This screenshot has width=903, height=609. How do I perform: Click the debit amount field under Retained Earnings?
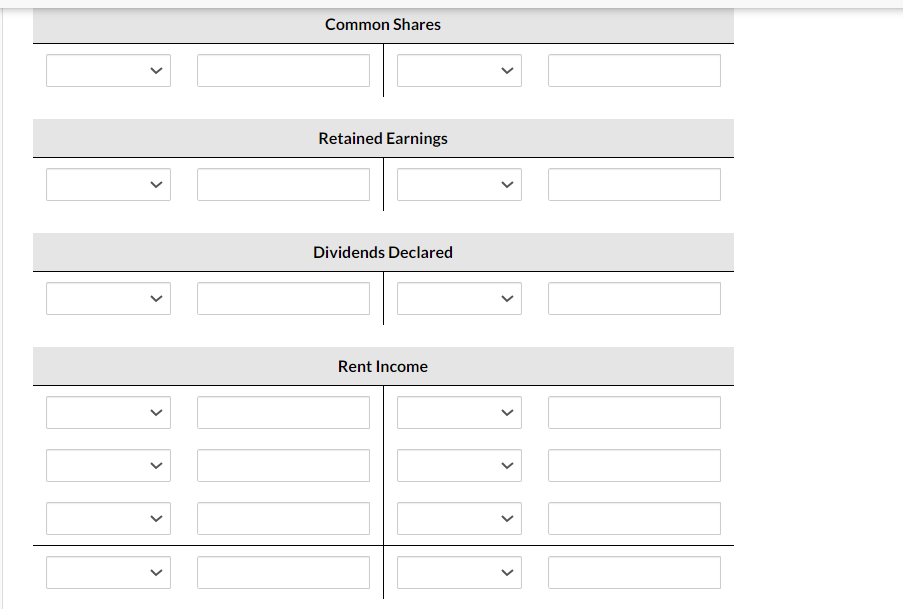[283, 184]
